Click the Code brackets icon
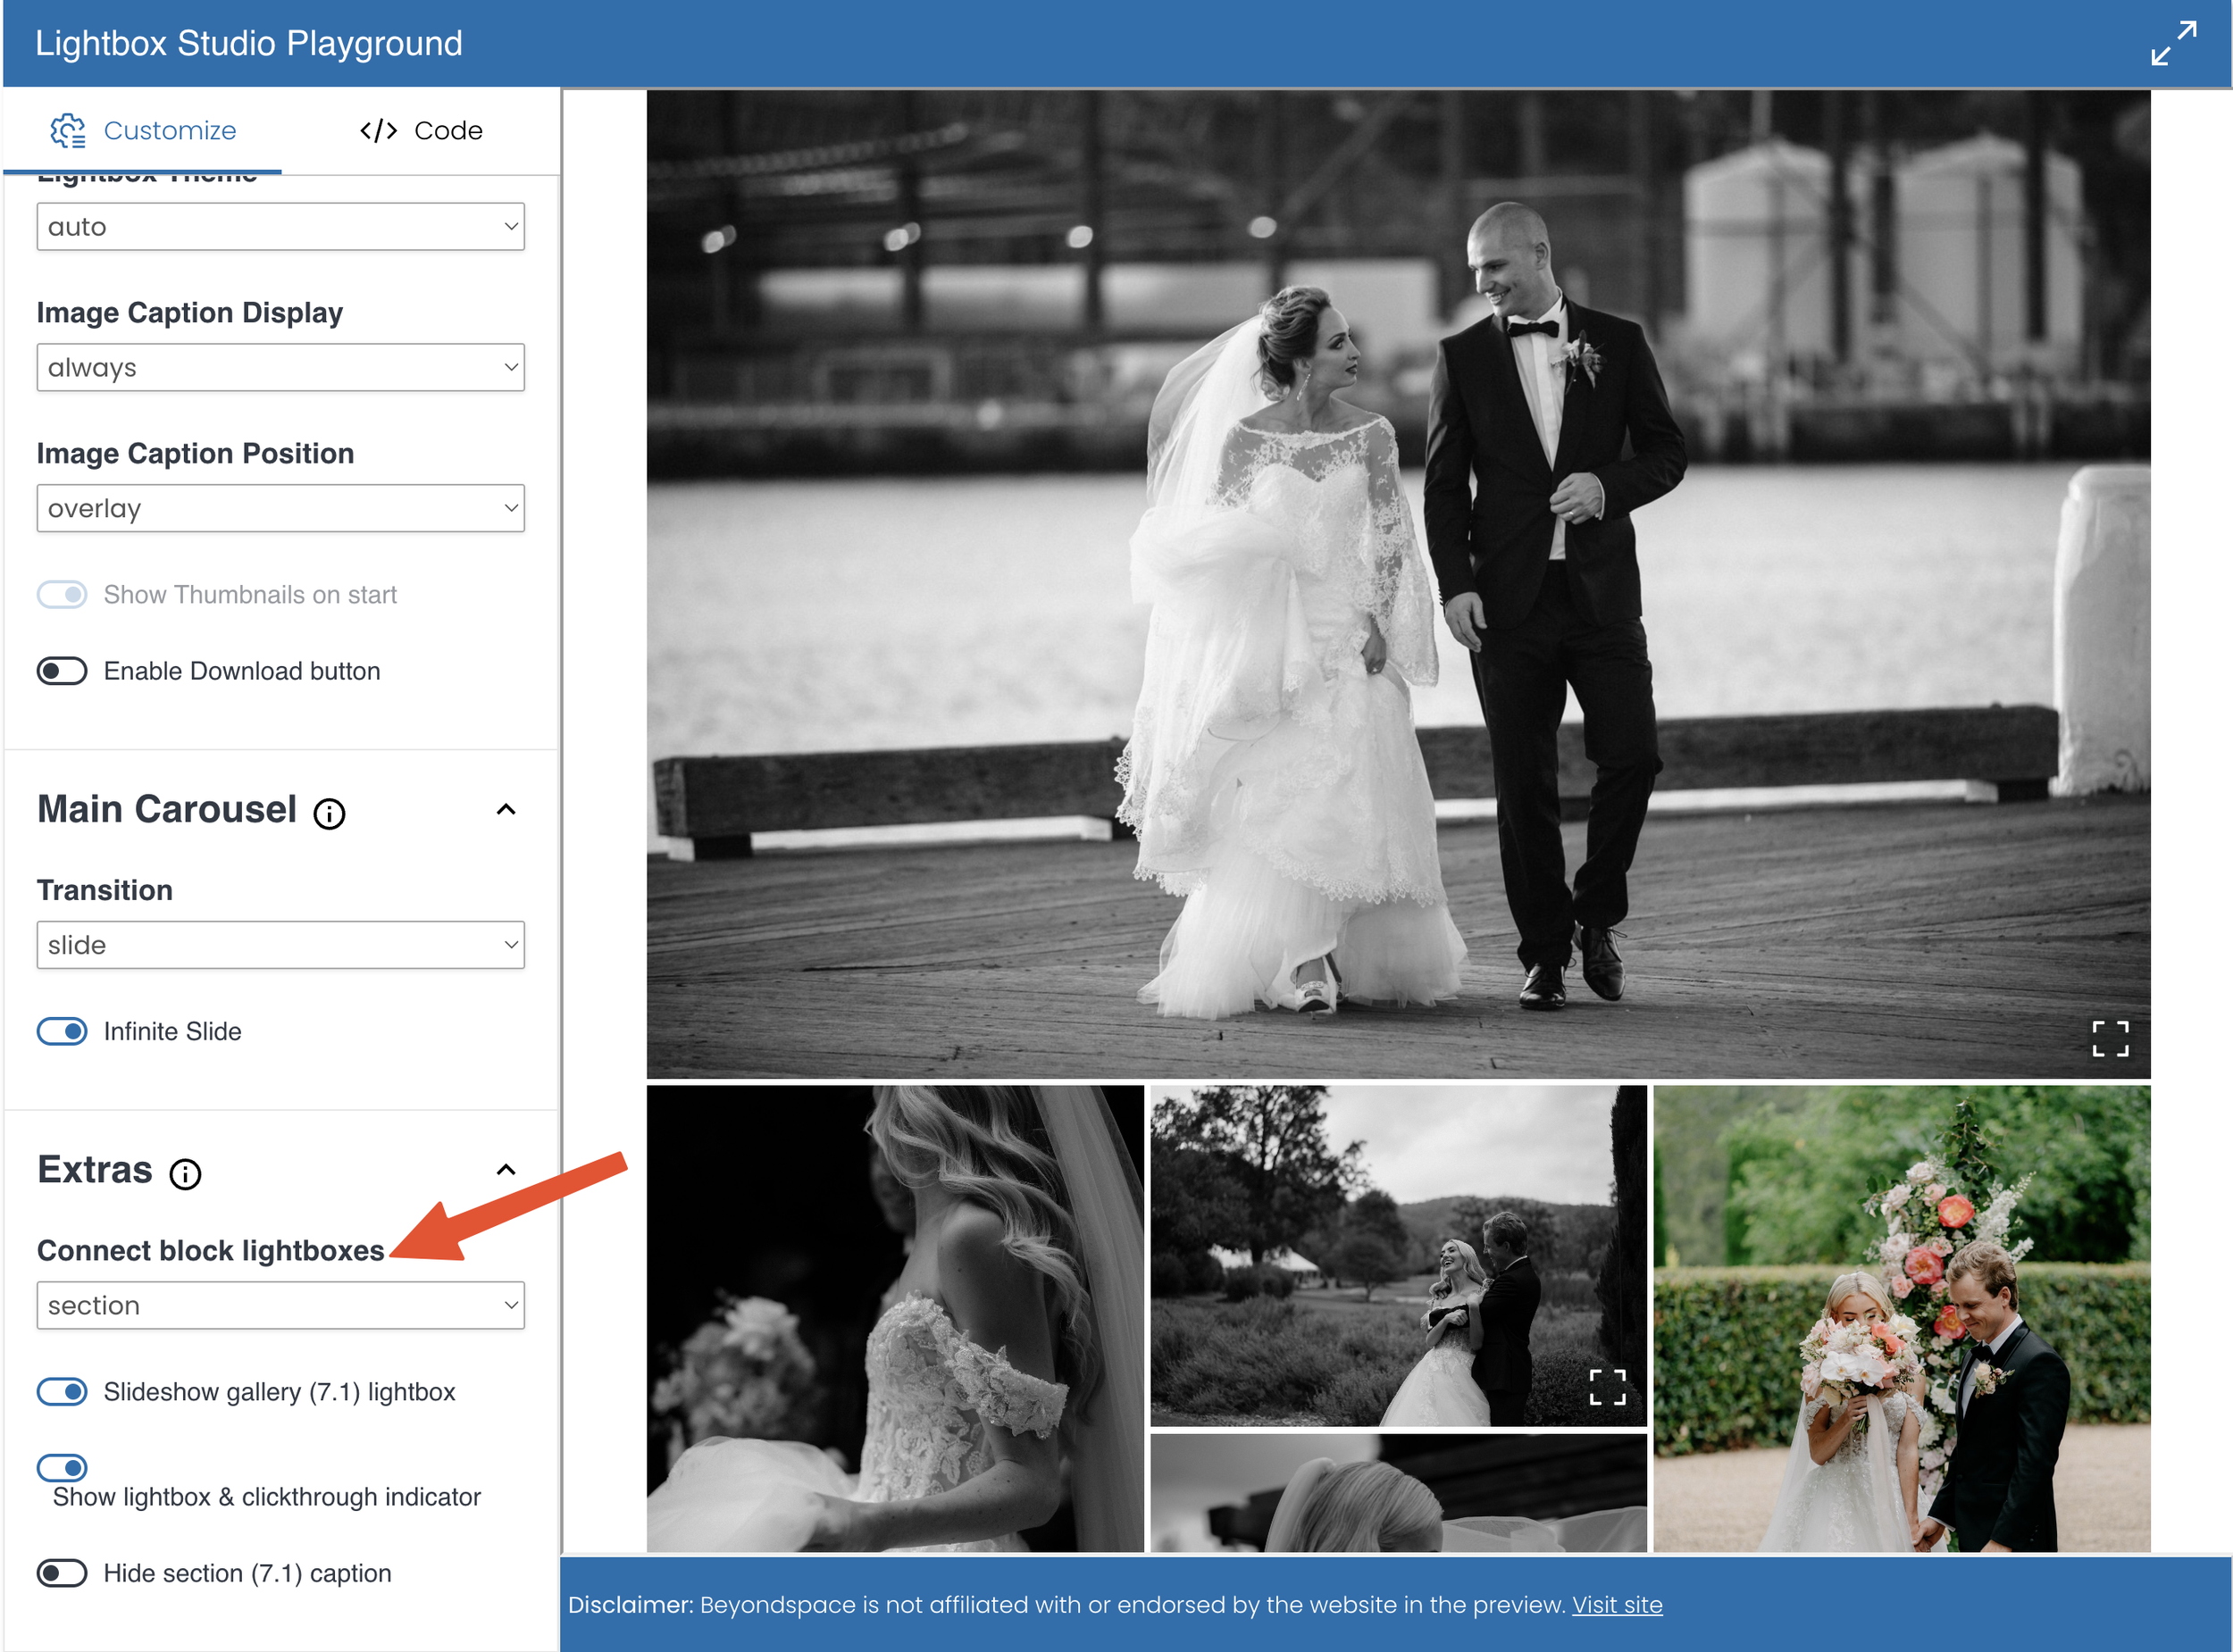The height and width of the screenshot is (1652, 2233). click(x=378, y=130)
